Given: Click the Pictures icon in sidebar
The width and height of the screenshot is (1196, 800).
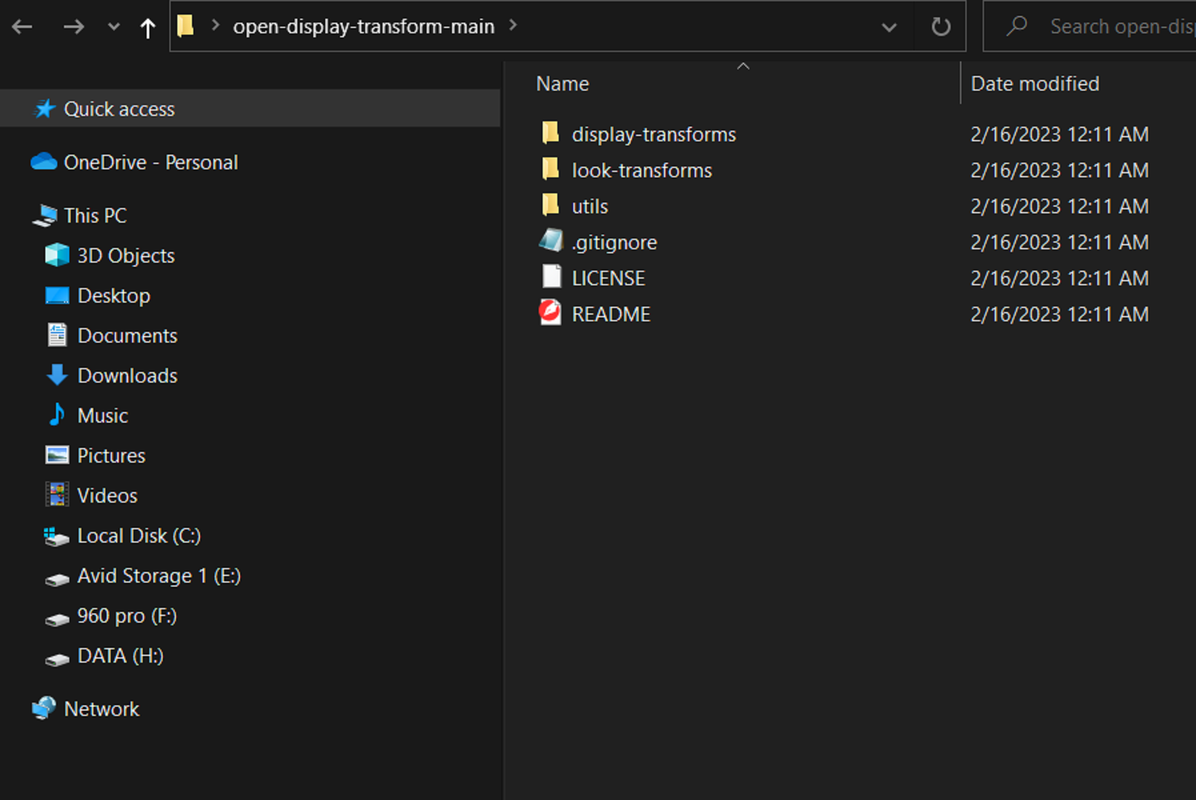Looking at the screenshot, I should (x=56, y=455).
